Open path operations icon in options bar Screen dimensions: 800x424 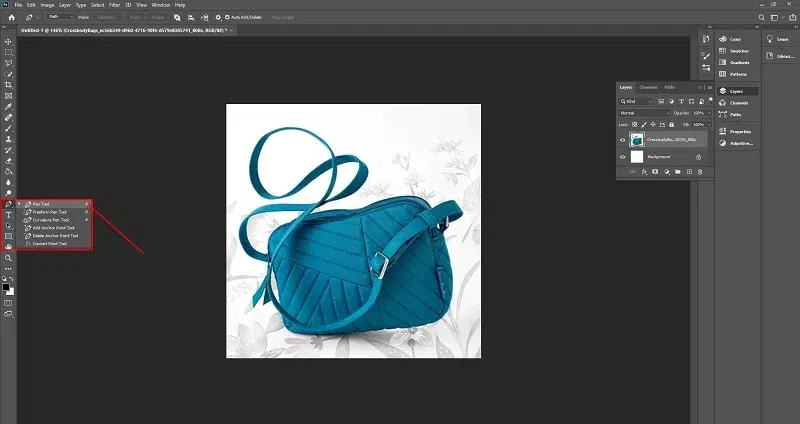[x=177, y=17]
